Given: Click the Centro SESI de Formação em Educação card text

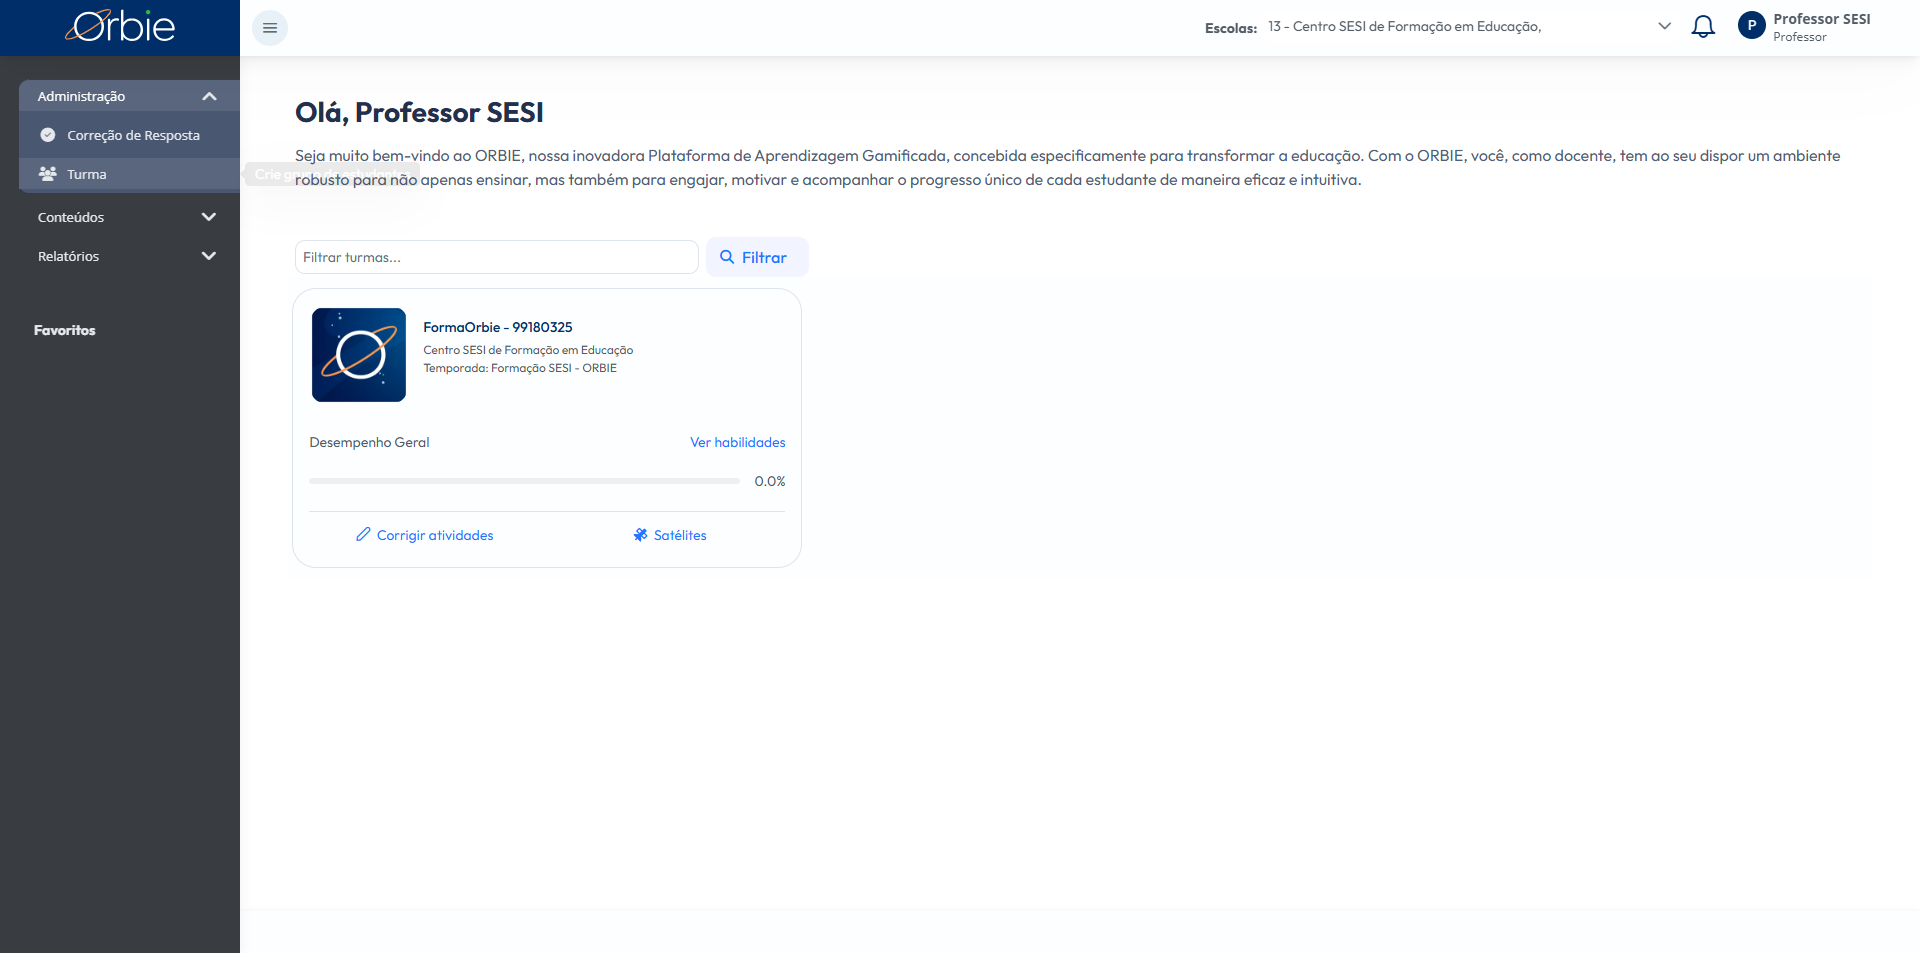Looking at the screenshot, I should pos(528,350).
